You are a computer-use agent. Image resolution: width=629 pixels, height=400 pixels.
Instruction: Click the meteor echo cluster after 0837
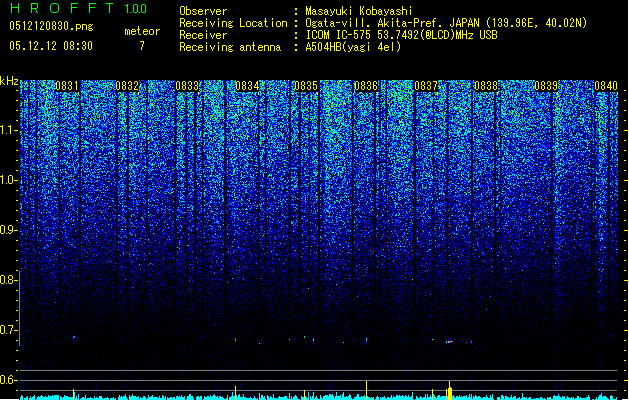click(x=449, y=341)
